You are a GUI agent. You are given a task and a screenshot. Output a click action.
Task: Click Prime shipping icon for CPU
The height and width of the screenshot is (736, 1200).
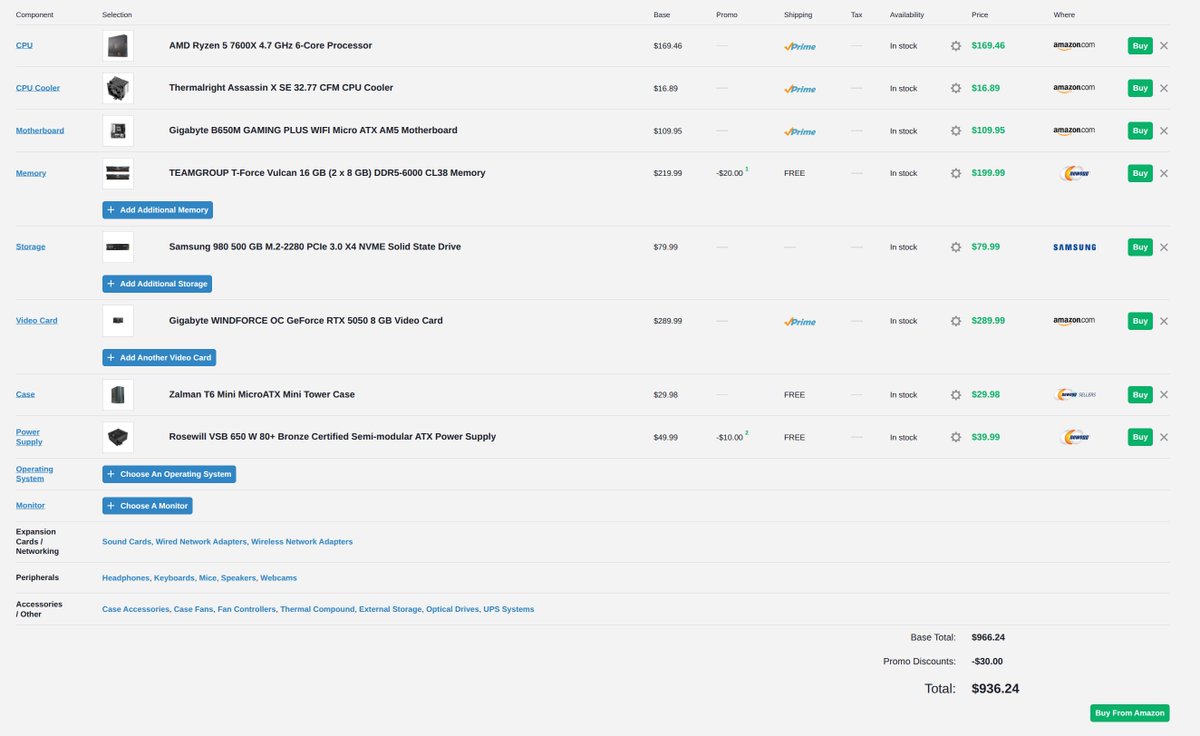click(x=800, y=46)
